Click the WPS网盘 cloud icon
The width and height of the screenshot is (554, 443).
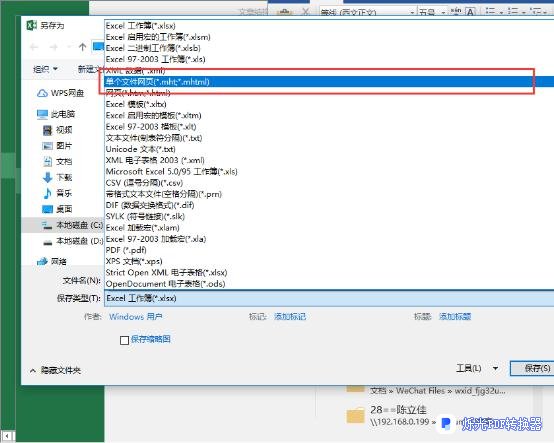pos(42,93)
